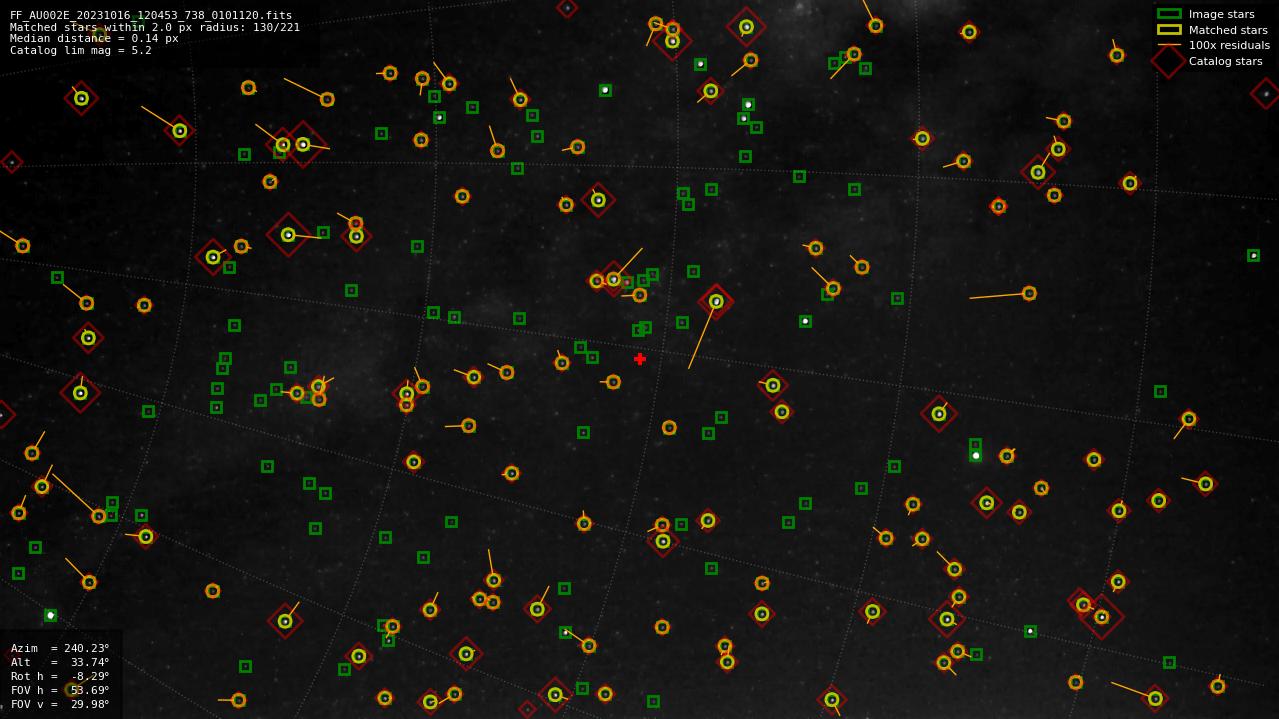Image resolution: width=1279 pixels, height=719 pixels.
Task: Click the "FOV h = 53.69°" readout
Action: click(60, 690)
